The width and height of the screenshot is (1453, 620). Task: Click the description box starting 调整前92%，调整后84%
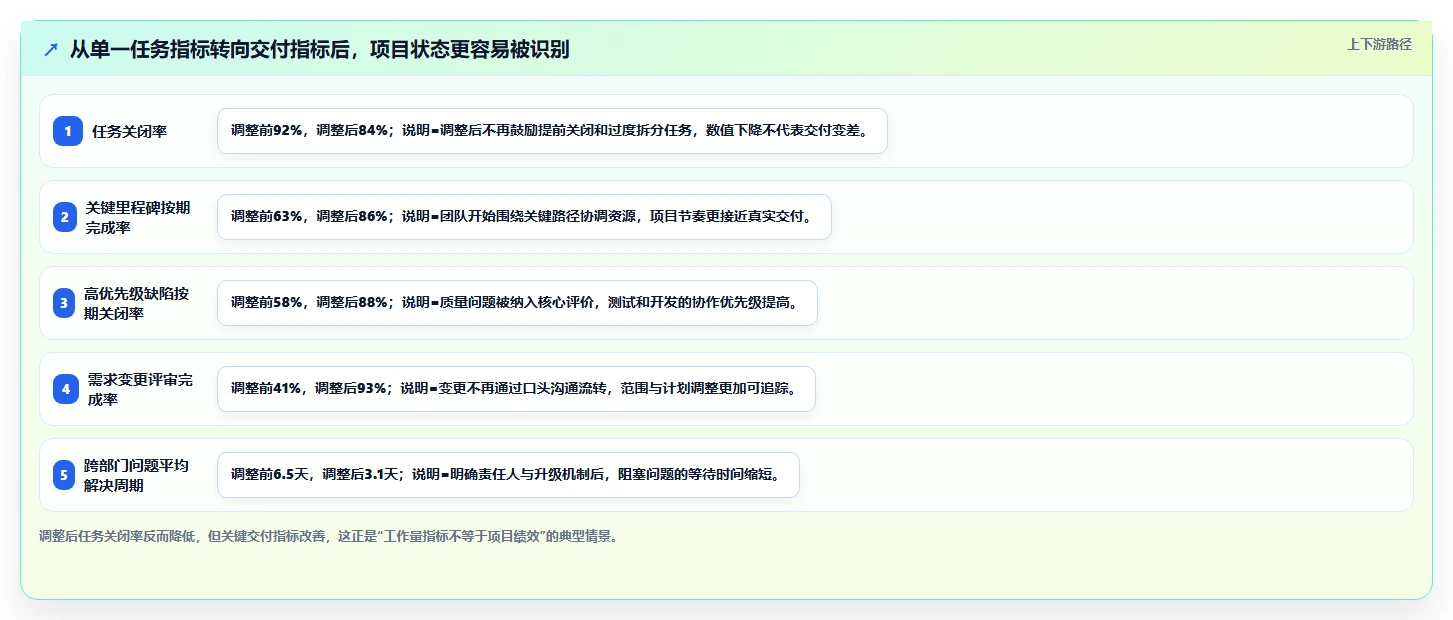point(552,131)
